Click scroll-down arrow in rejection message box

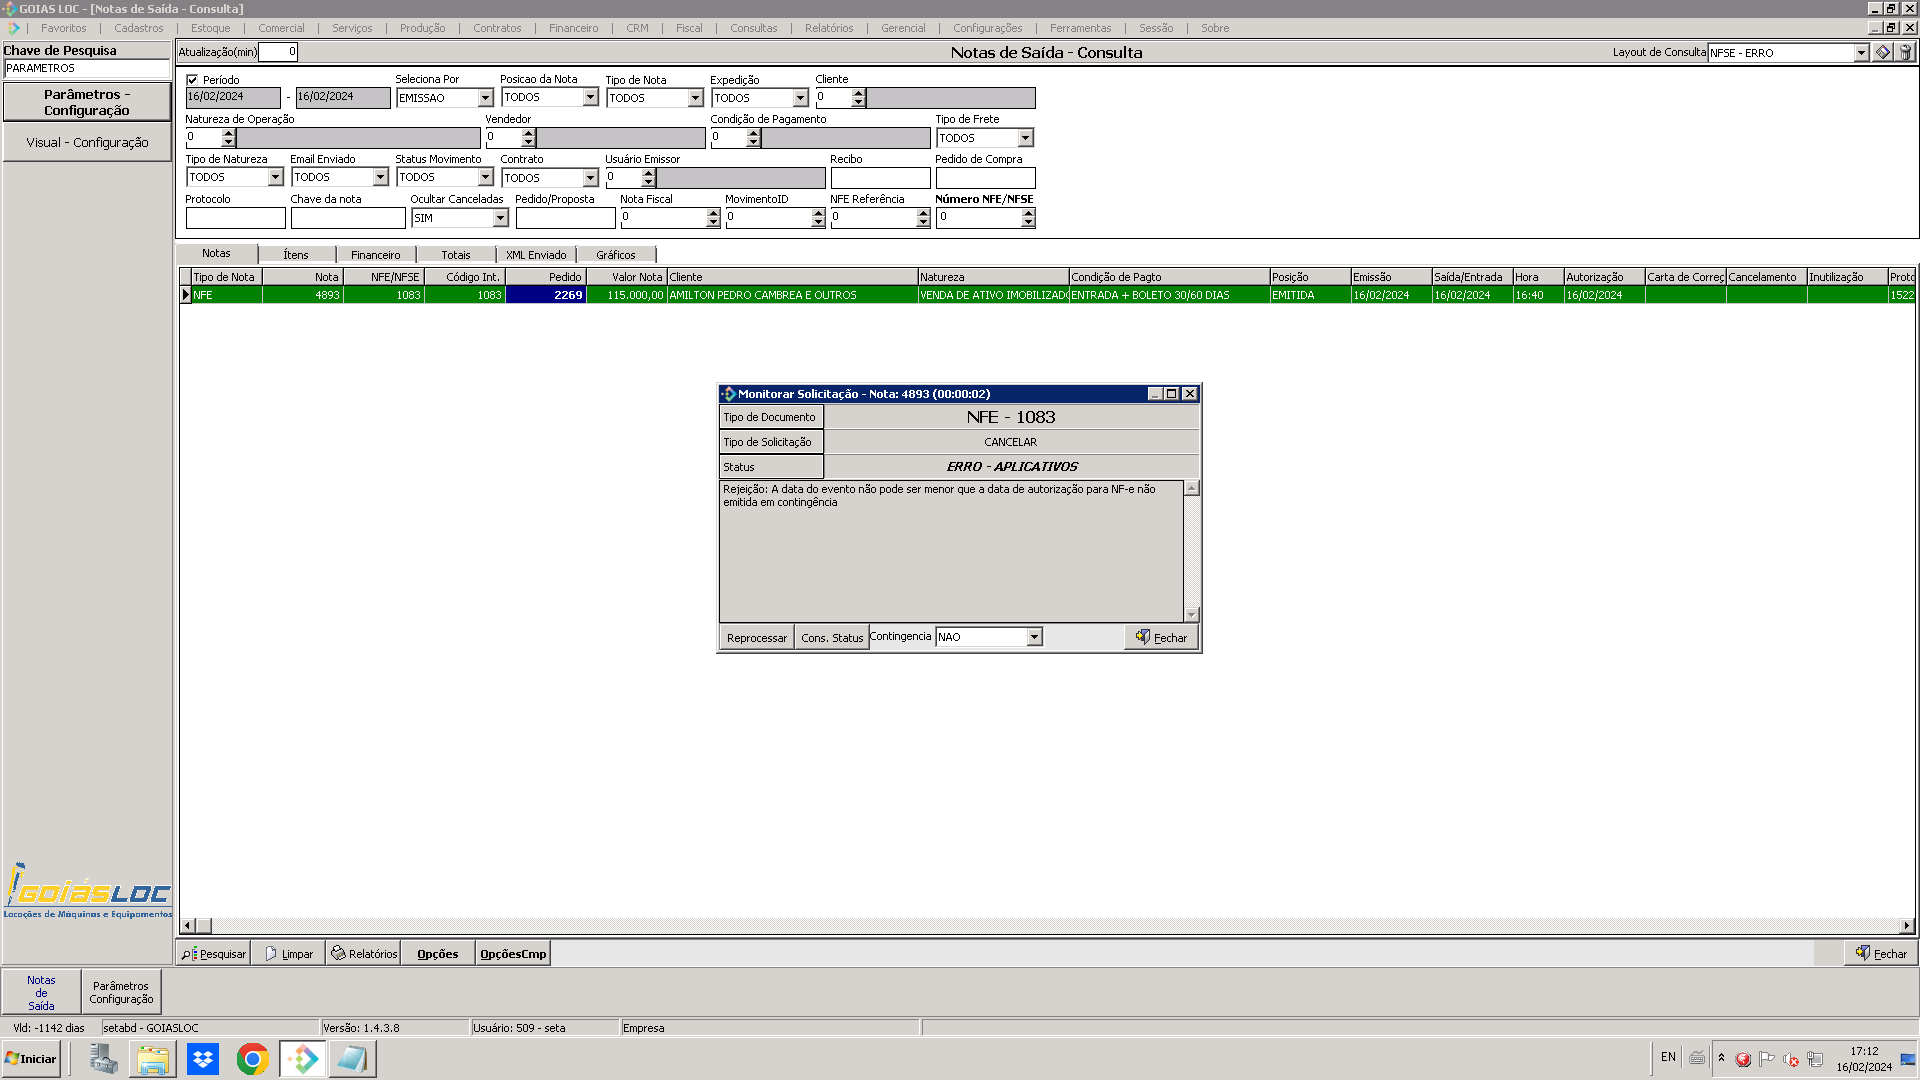1191,614
